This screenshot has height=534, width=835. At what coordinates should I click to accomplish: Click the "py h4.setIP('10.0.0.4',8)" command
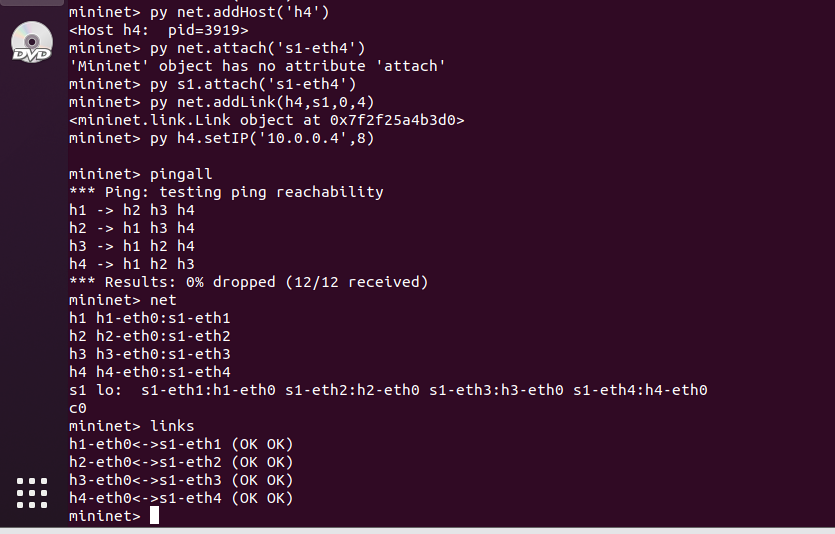[x=262, y=138]
